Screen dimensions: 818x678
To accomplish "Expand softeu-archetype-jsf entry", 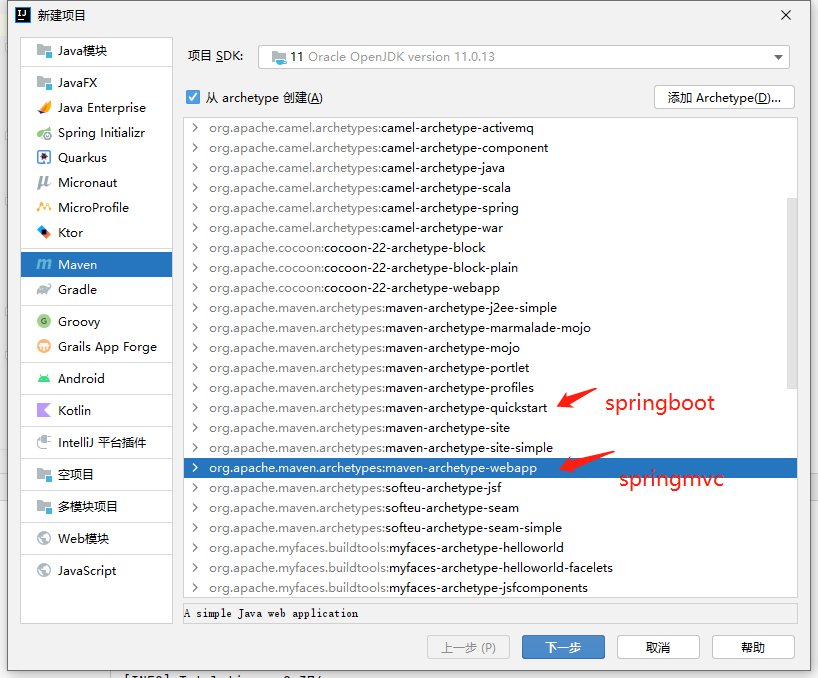I will point(195,488).
